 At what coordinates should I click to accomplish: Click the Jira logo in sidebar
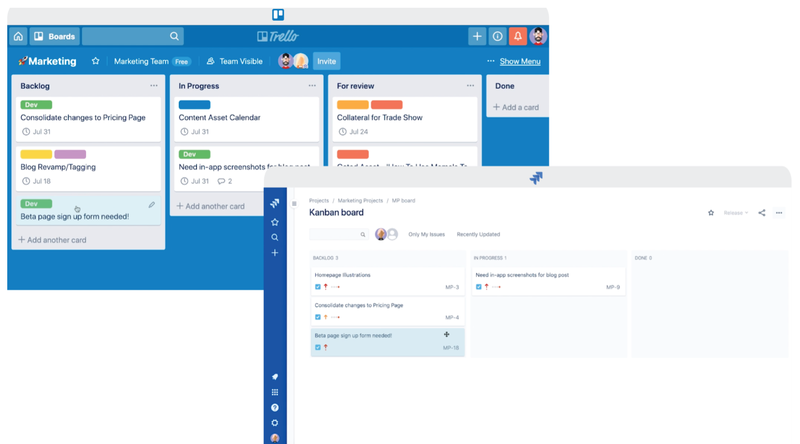(274, 203)
